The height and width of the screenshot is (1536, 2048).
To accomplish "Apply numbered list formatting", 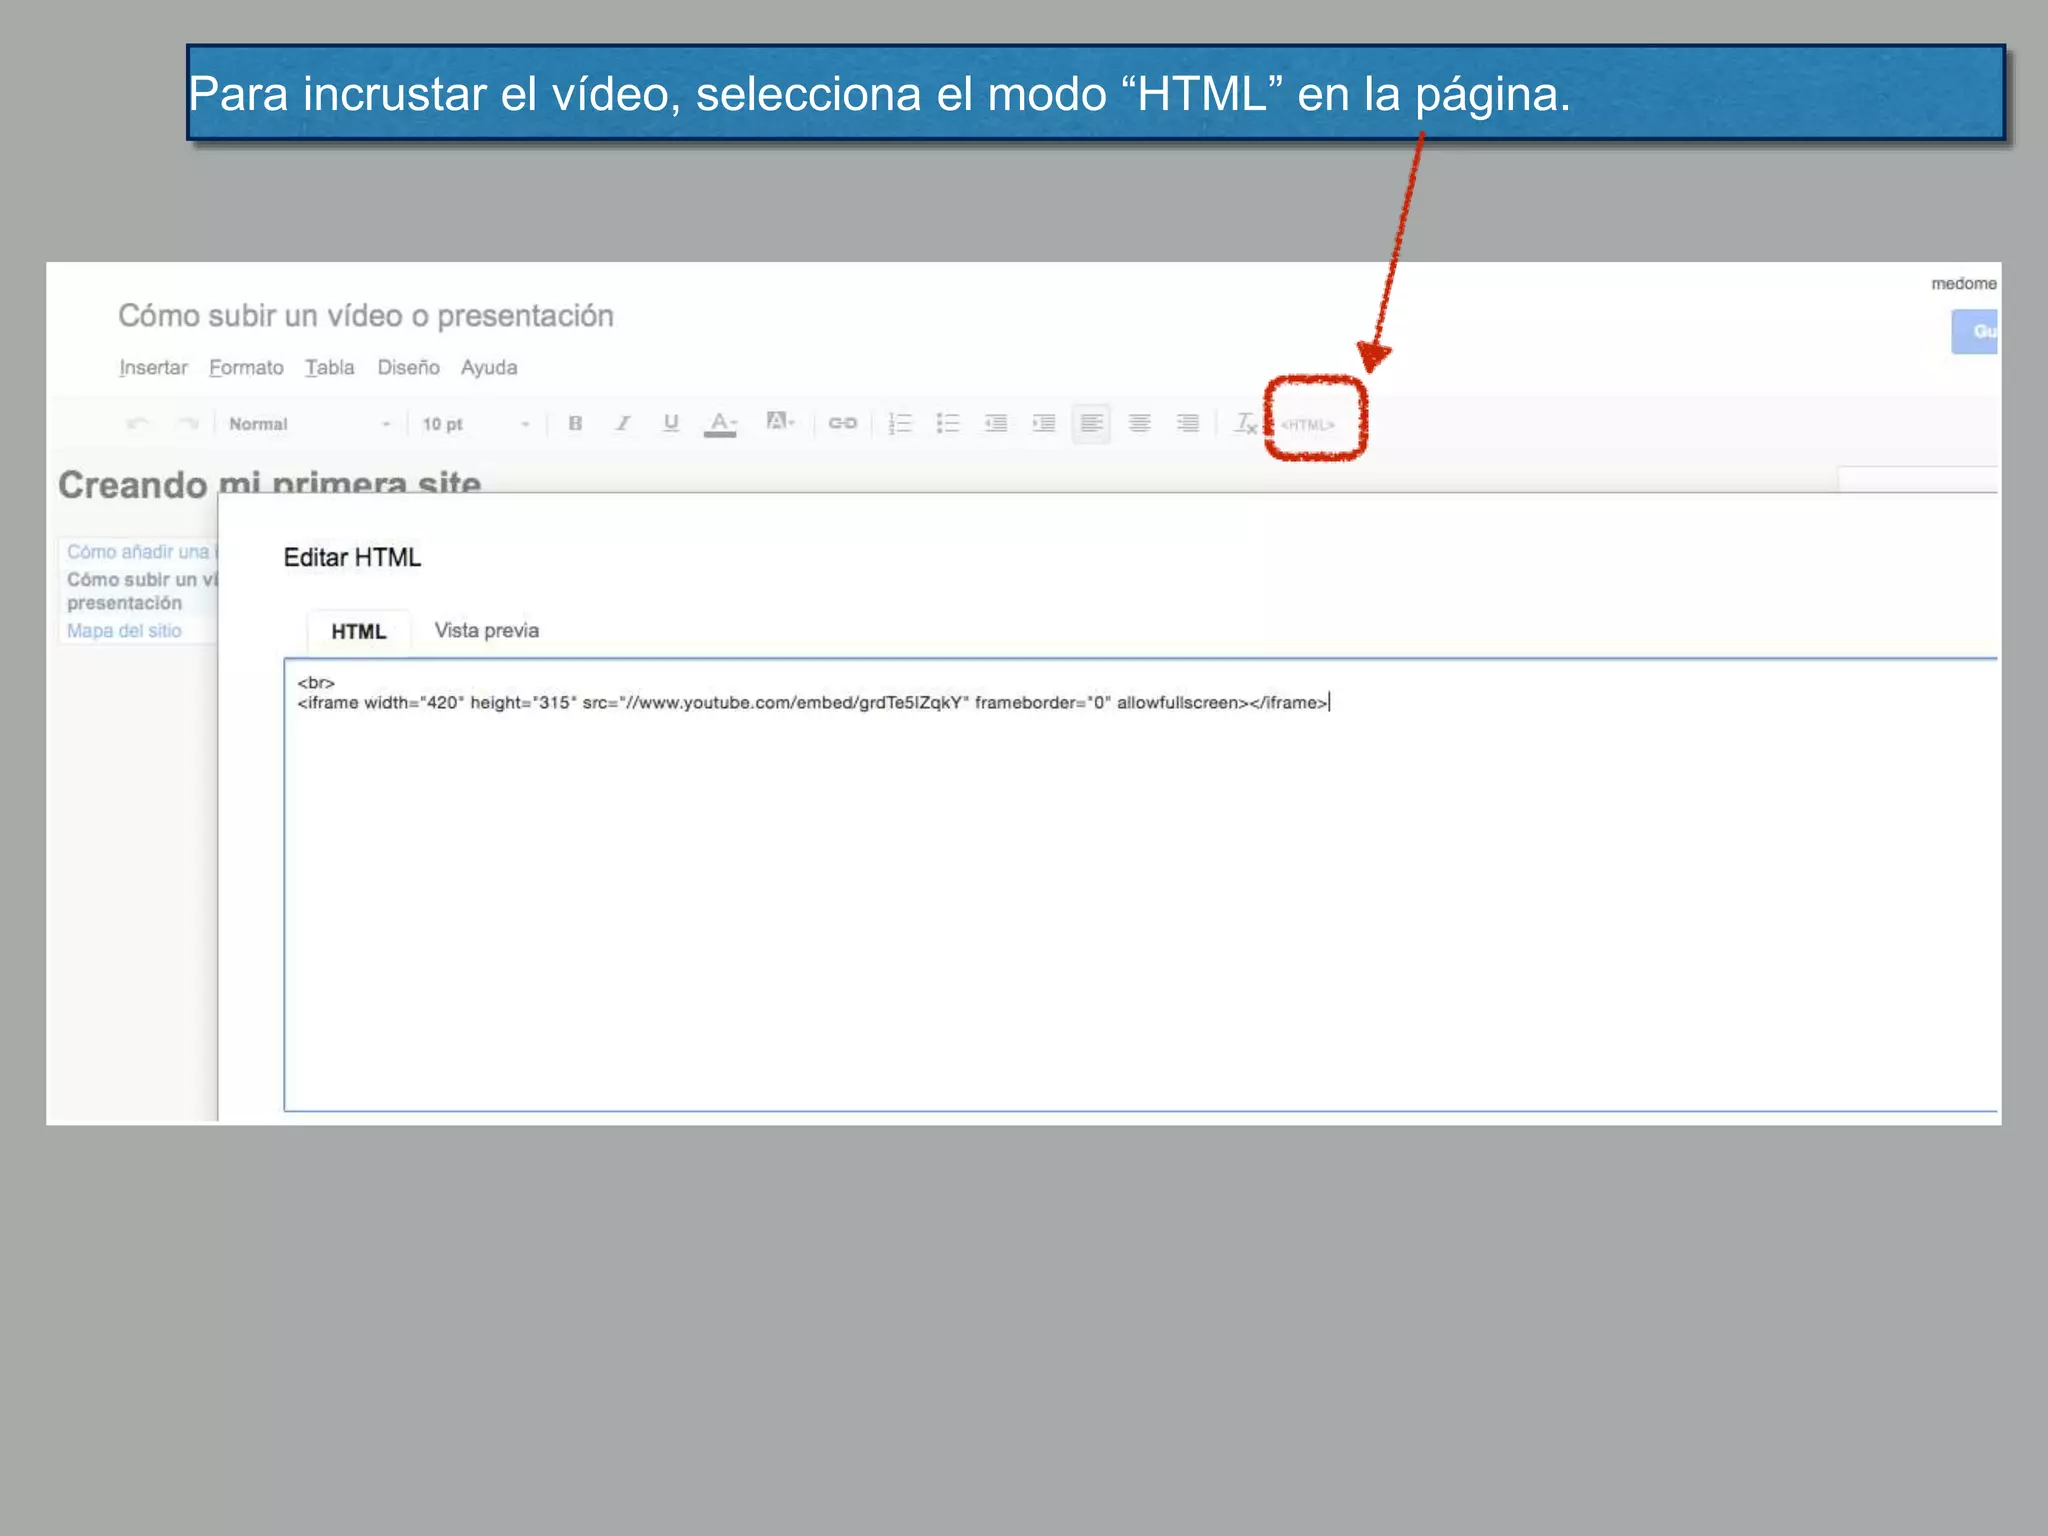I will pos(900,423).
